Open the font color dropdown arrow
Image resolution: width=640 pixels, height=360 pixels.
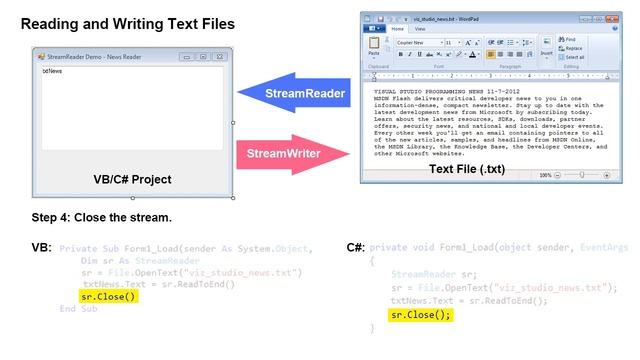coord(479,54)
